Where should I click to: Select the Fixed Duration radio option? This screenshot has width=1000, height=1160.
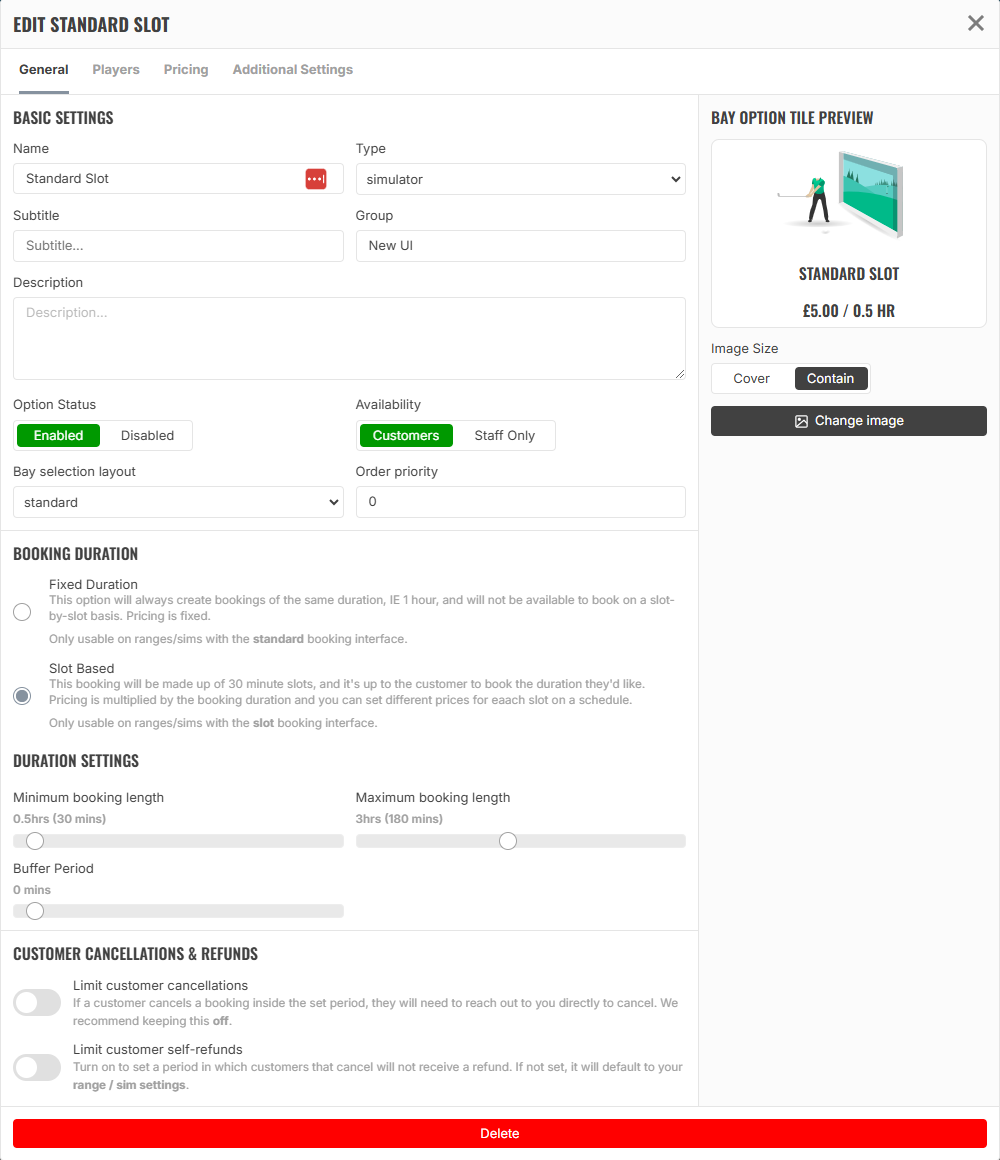[x=22, y=612]
